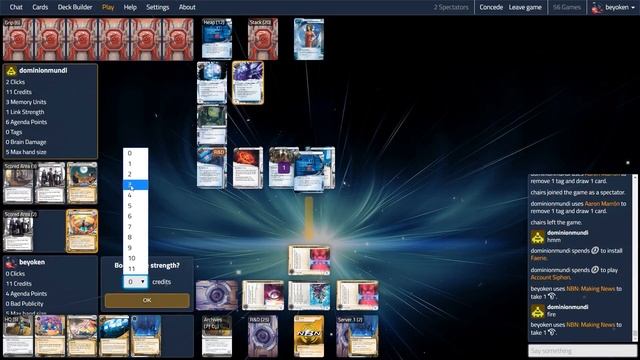Click gold-bordered card in corp scored area
This screenshot has width=640, height=360.
(x=82, y=231)
